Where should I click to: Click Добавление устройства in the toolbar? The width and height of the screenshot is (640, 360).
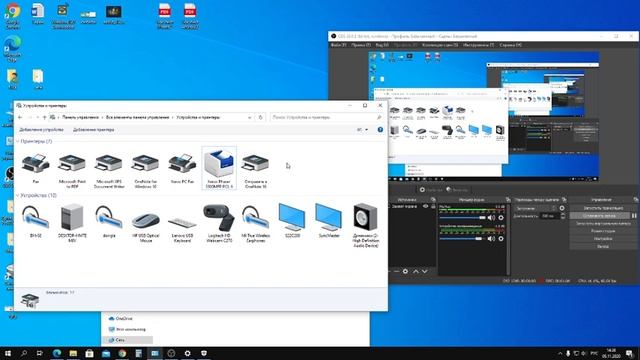41,130
